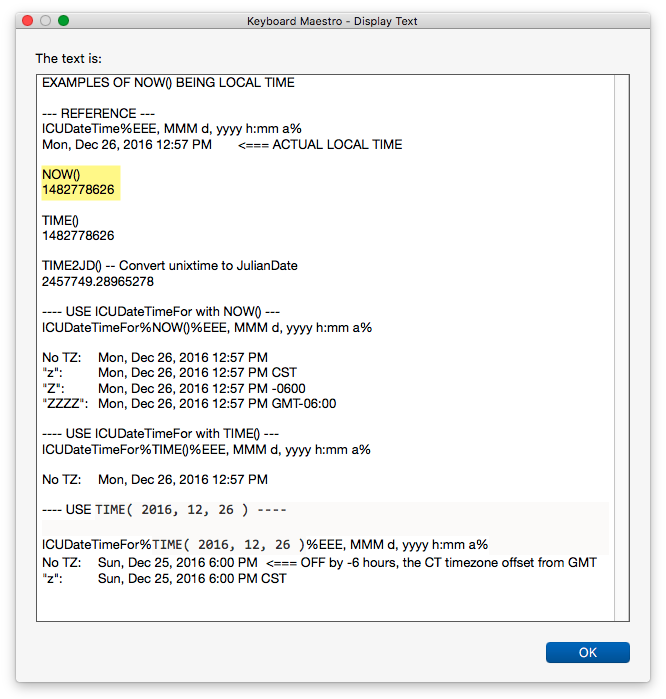Click the Keyboard Maestro - Display Text title
Image resolution: width=666 pixels, height=699 pixels.
[332, 21]
